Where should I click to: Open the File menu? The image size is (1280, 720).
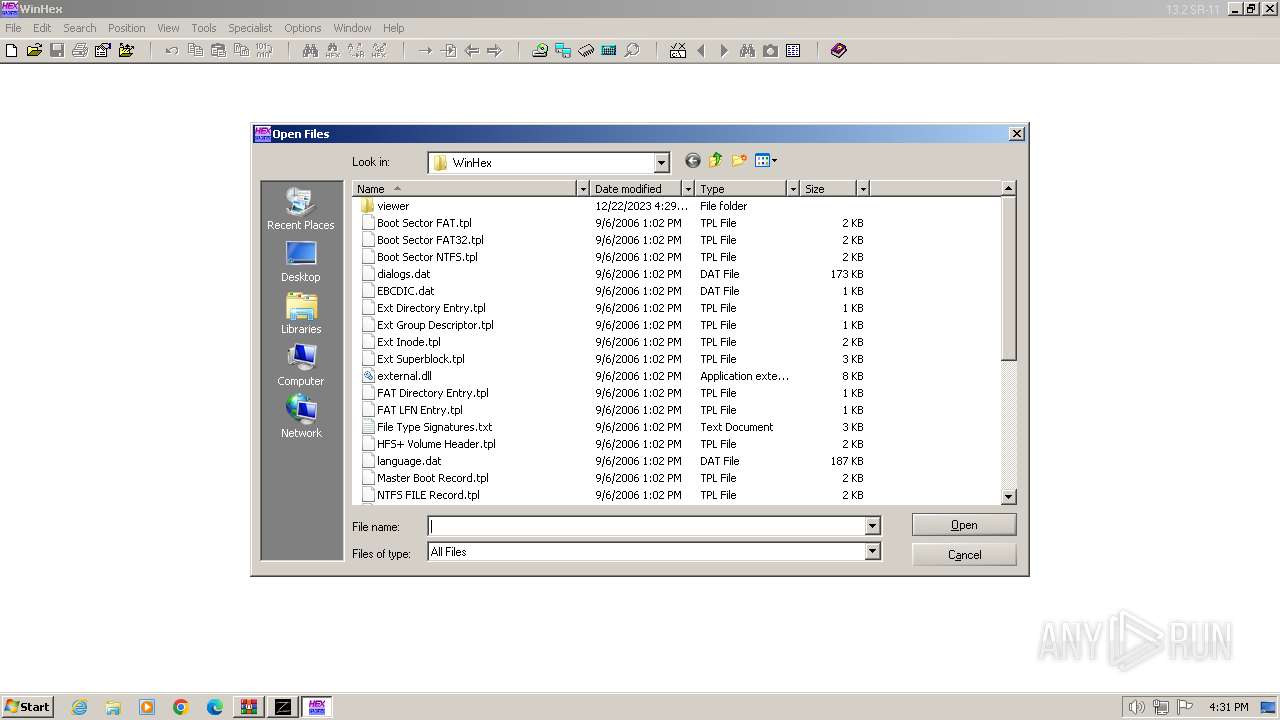click(x=13, y=28)
